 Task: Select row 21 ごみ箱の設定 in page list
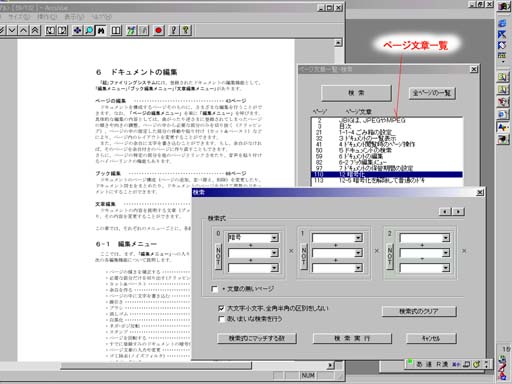tap(387, 132)
